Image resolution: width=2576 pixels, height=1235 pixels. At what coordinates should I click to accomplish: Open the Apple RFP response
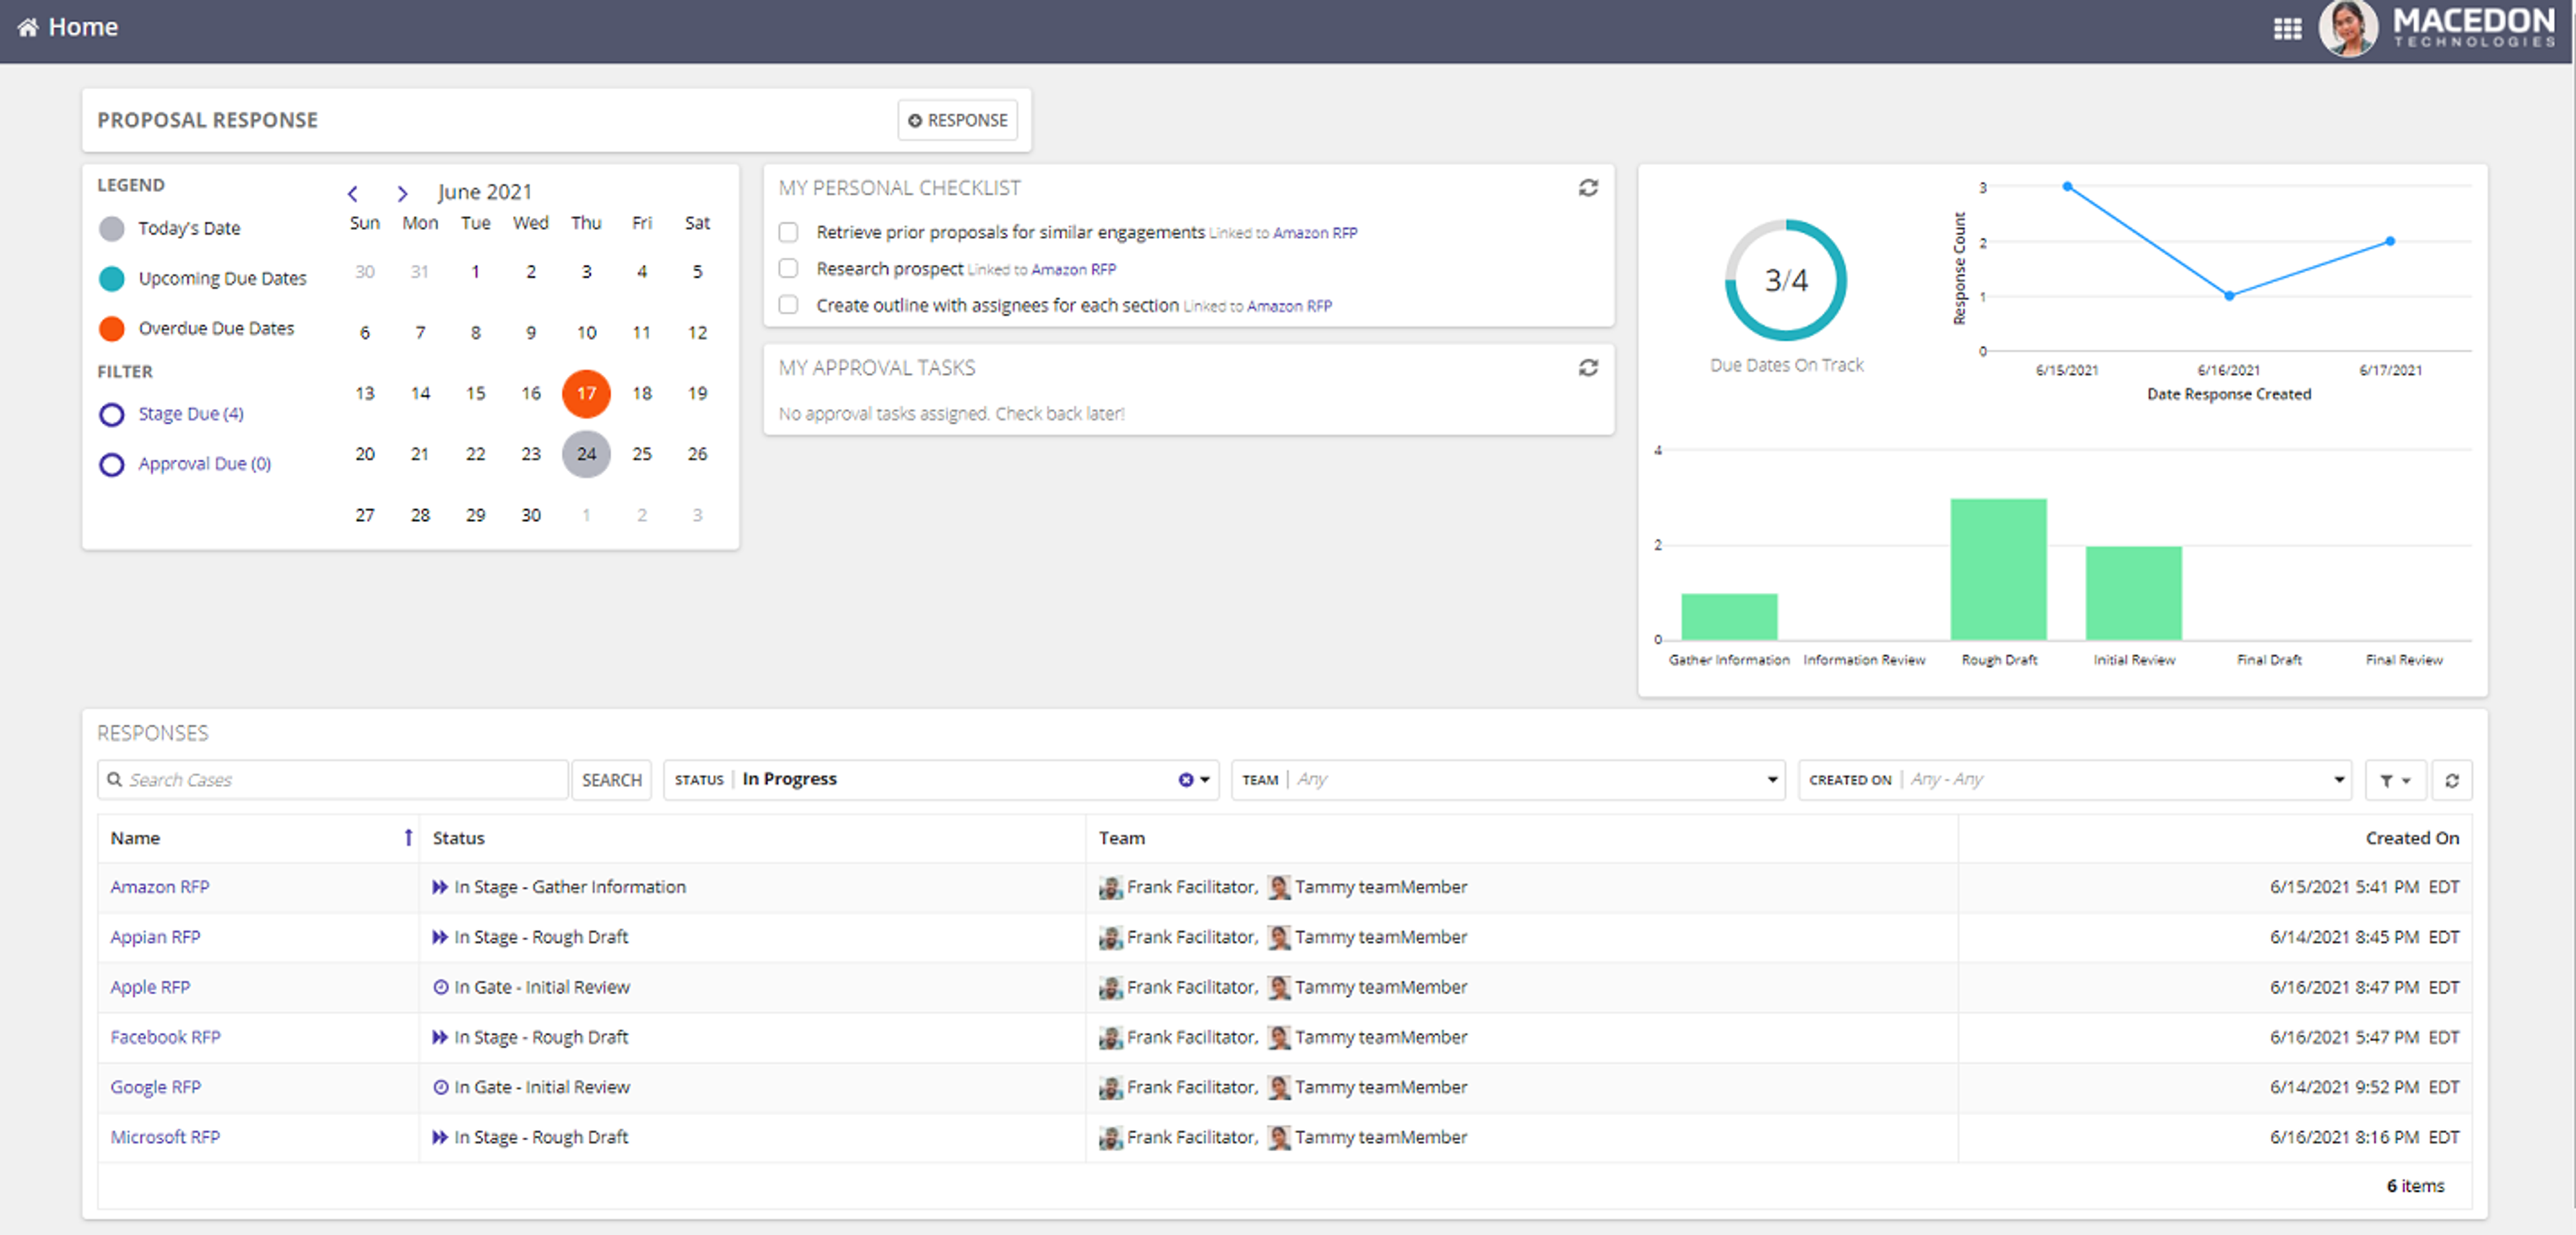click(150, 987)
